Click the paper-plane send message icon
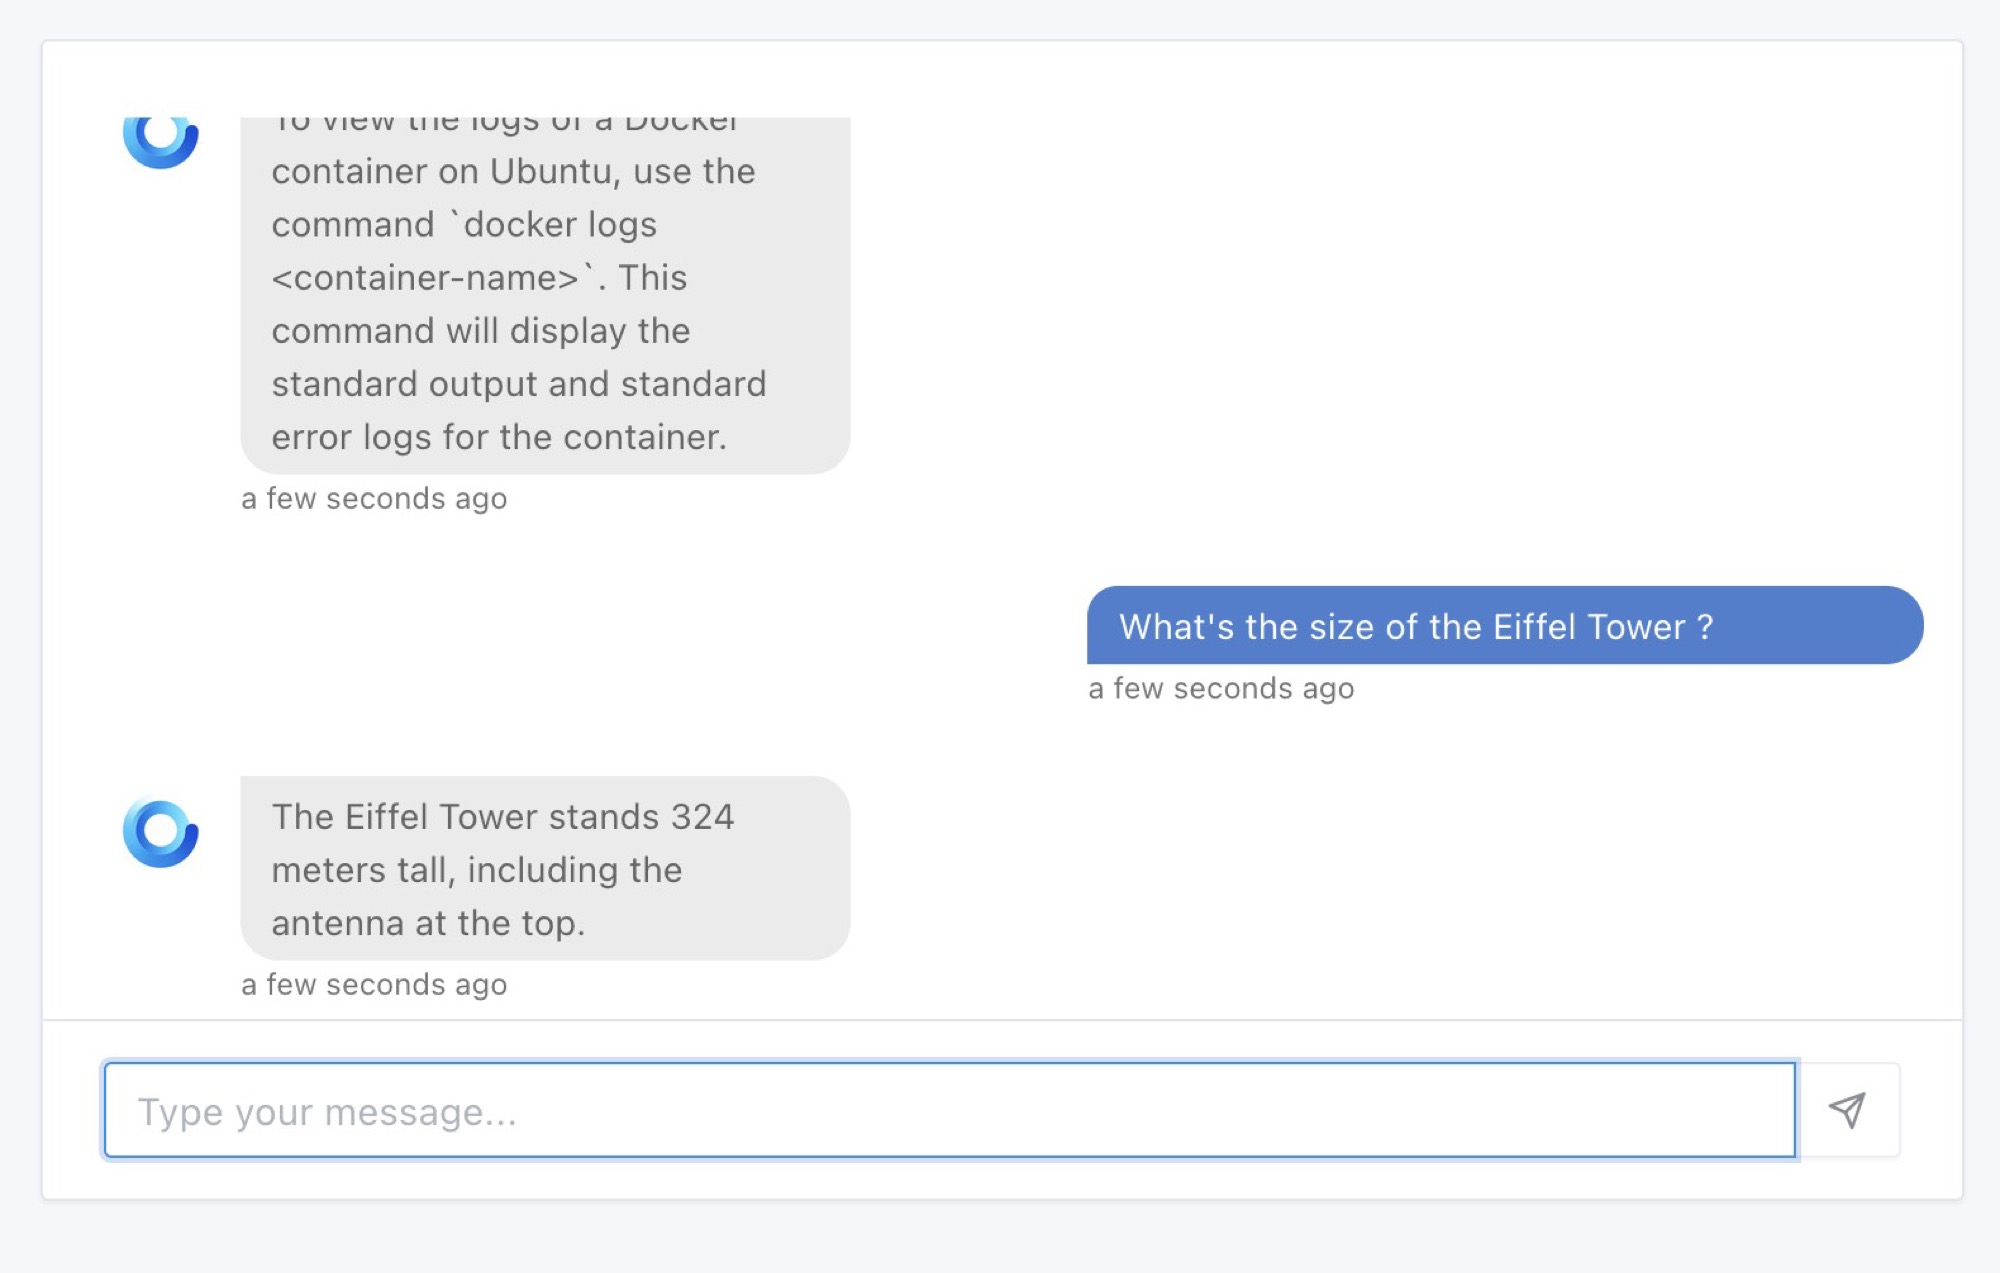The height and width of the screenshot is (1273, 2000). [1847, 1110]
